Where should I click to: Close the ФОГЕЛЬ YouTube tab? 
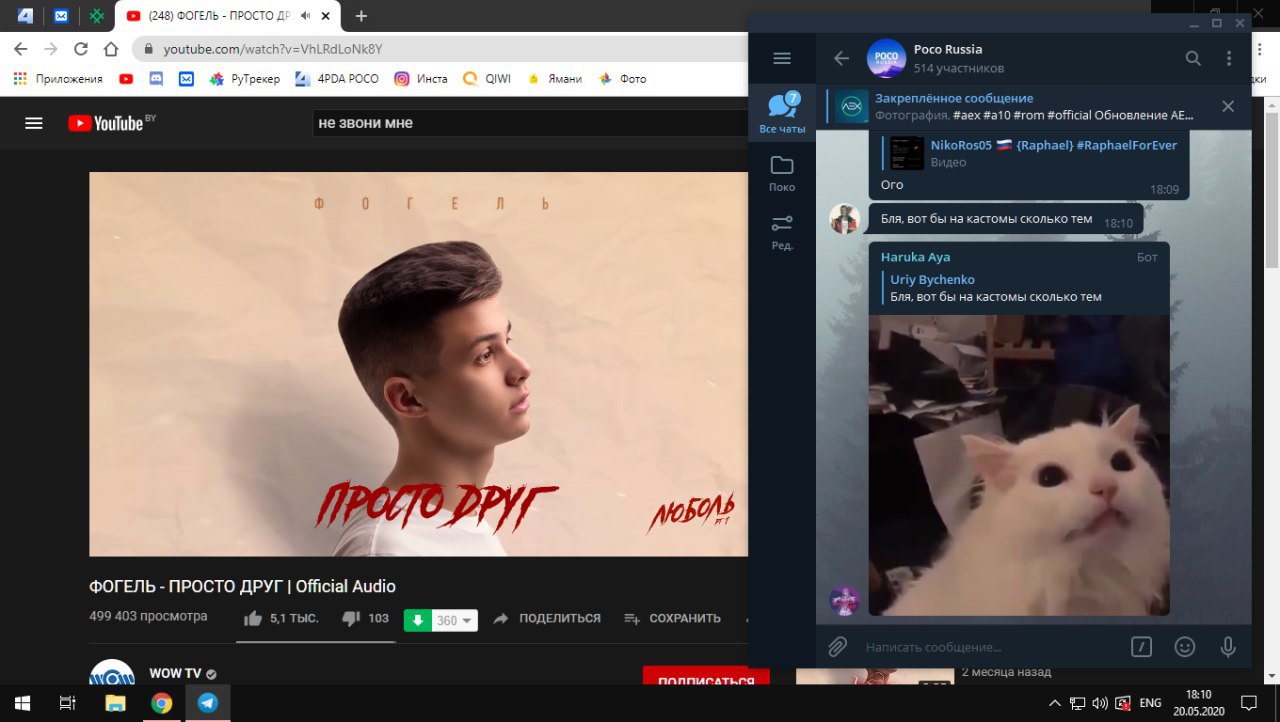(326, 16)
